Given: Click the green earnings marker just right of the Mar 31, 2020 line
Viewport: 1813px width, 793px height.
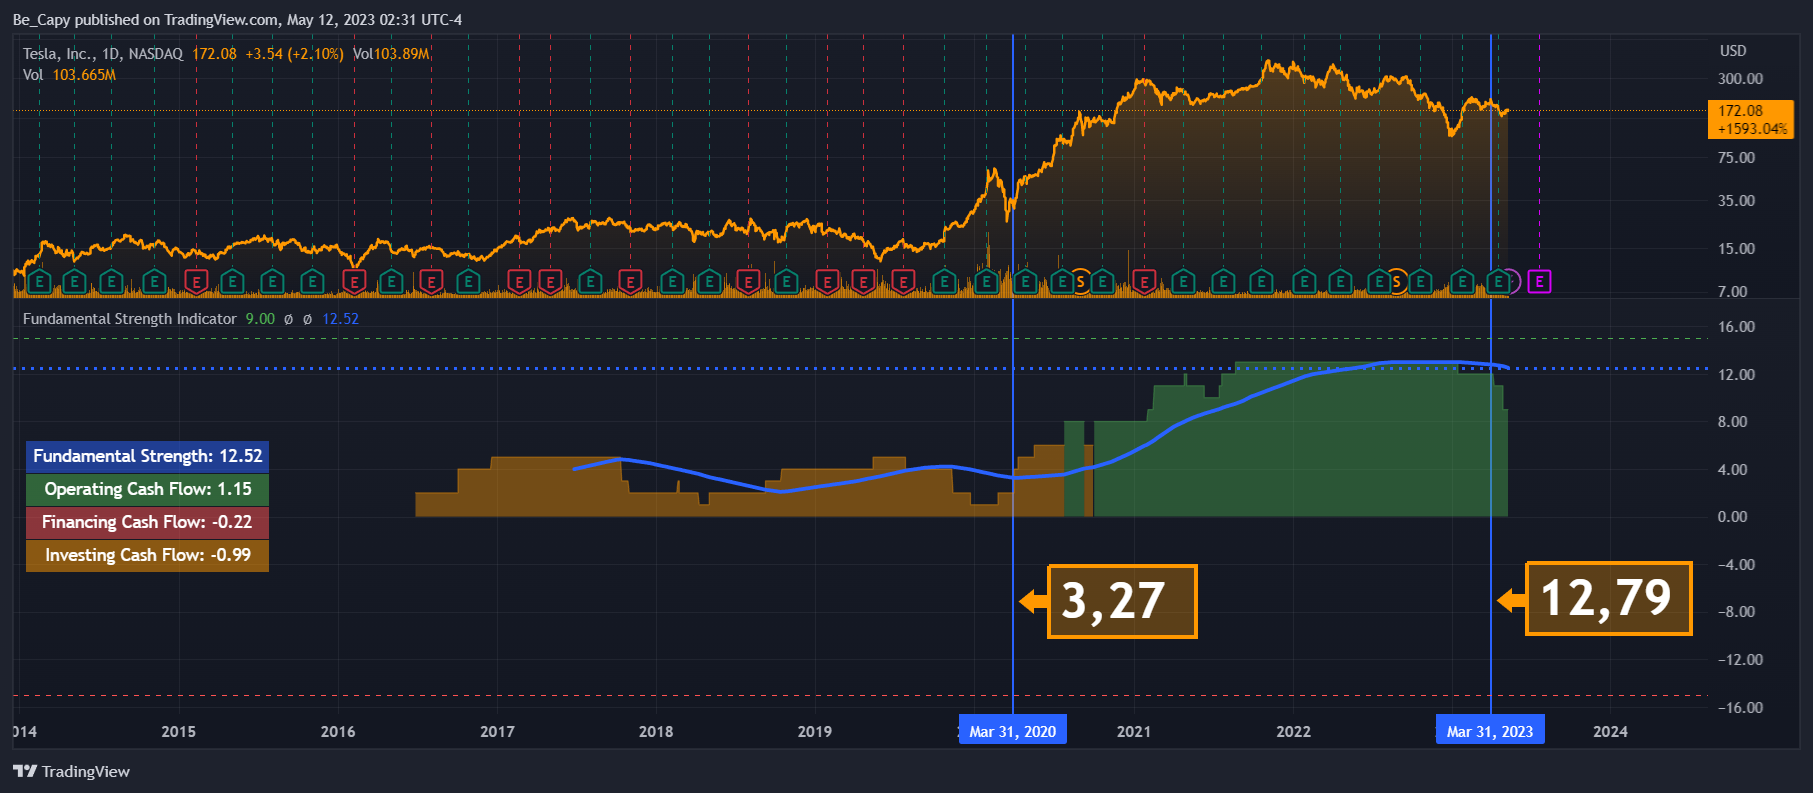Looking at the screenshot, I should coord(1025,282).
